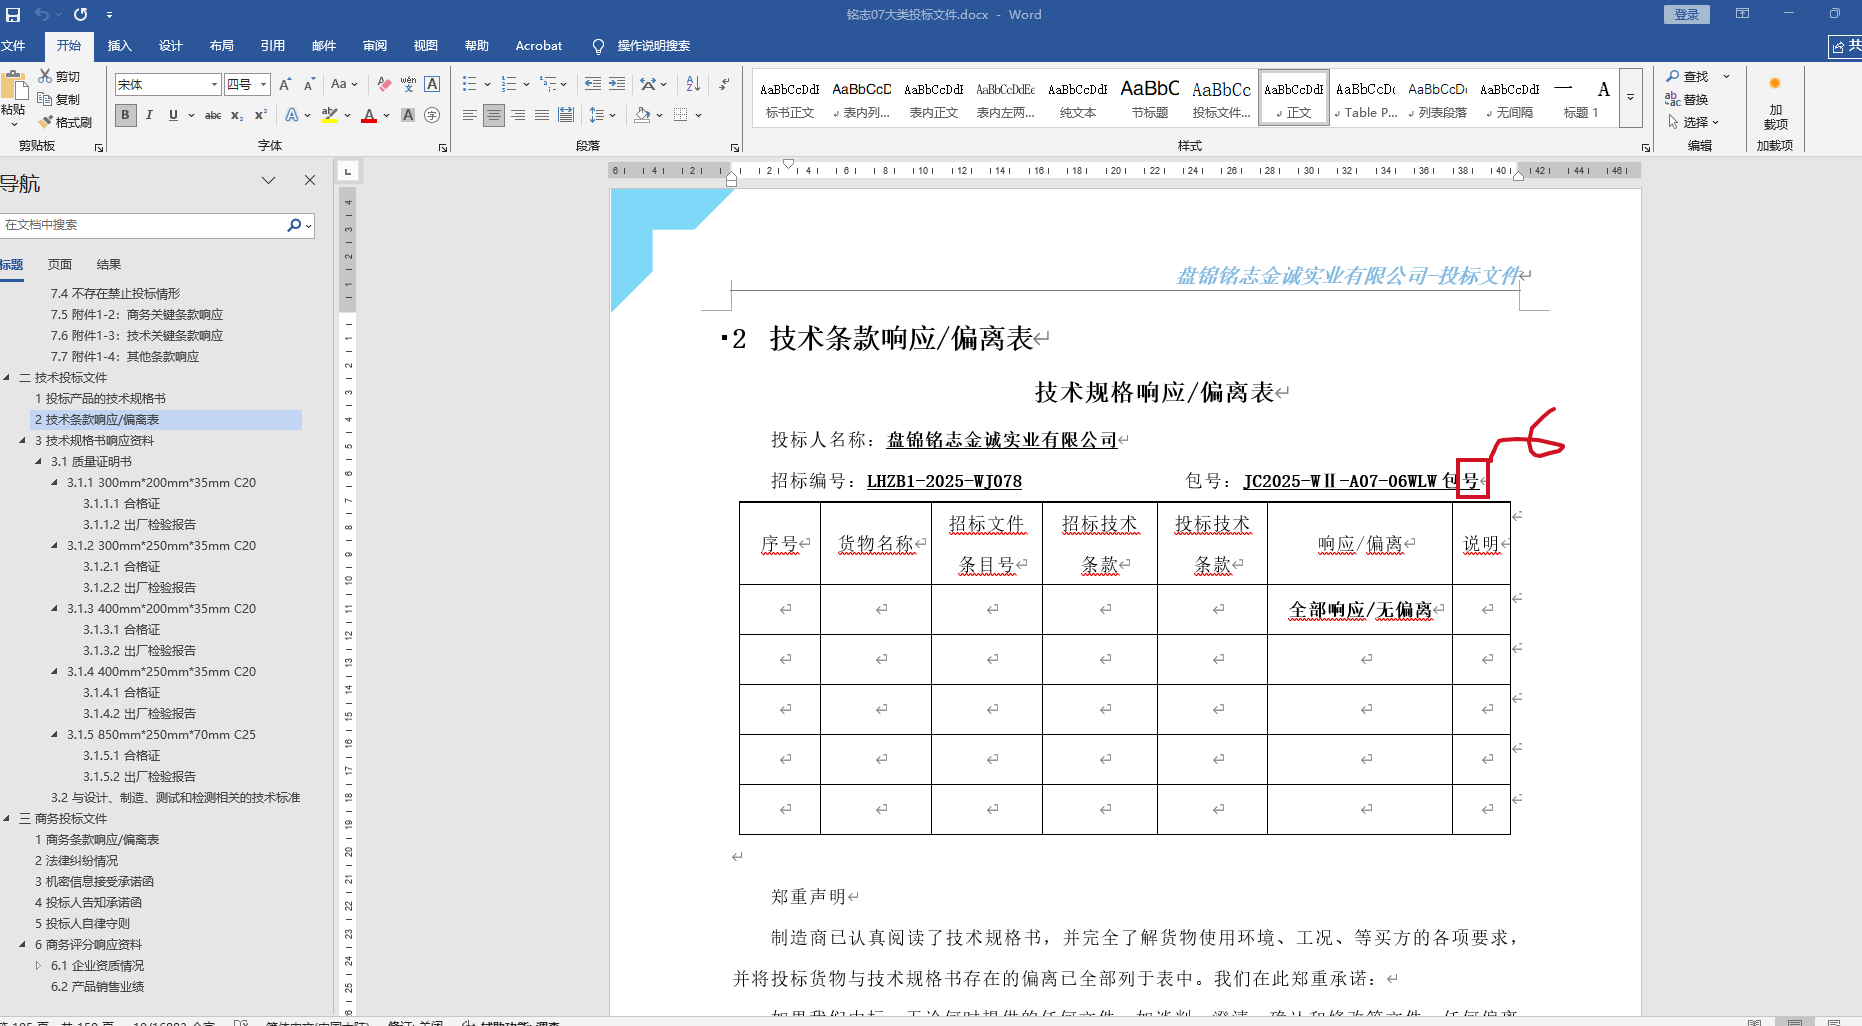The height and width of the screenshot is (1026, 1862).
Task: Activate the Format Painter (格式刷)
Action: [x=65, y=122]
